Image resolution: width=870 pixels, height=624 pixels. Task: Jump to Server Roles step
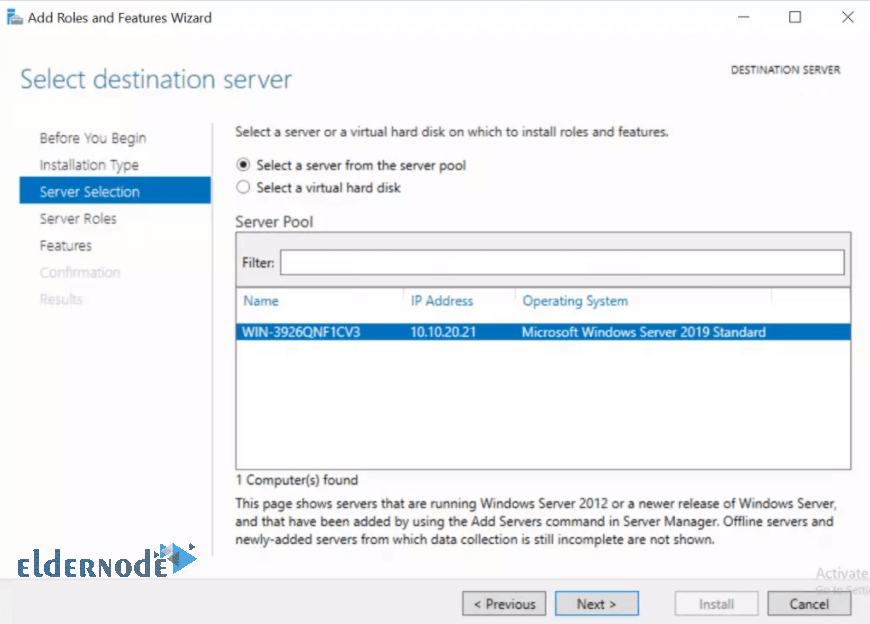point(78,219)
